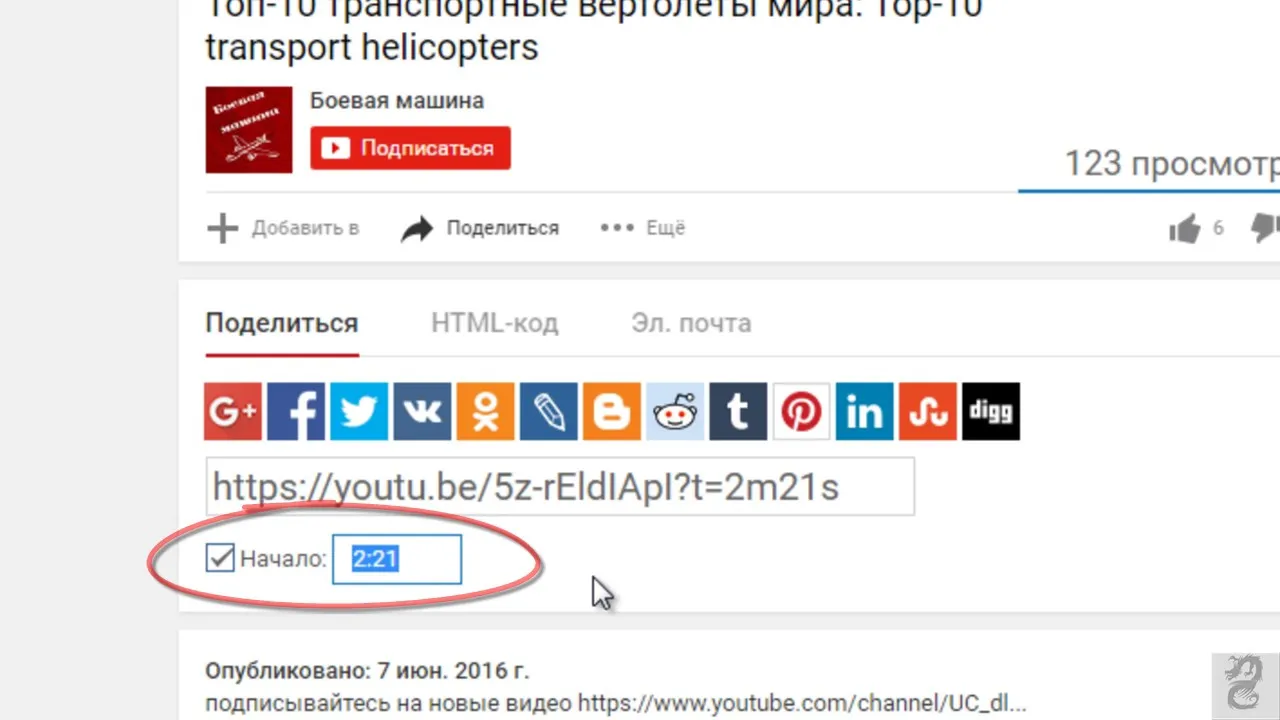Share via Google+ icon
The width and height of the screenshot is (1280, 720).
(232, 411)
